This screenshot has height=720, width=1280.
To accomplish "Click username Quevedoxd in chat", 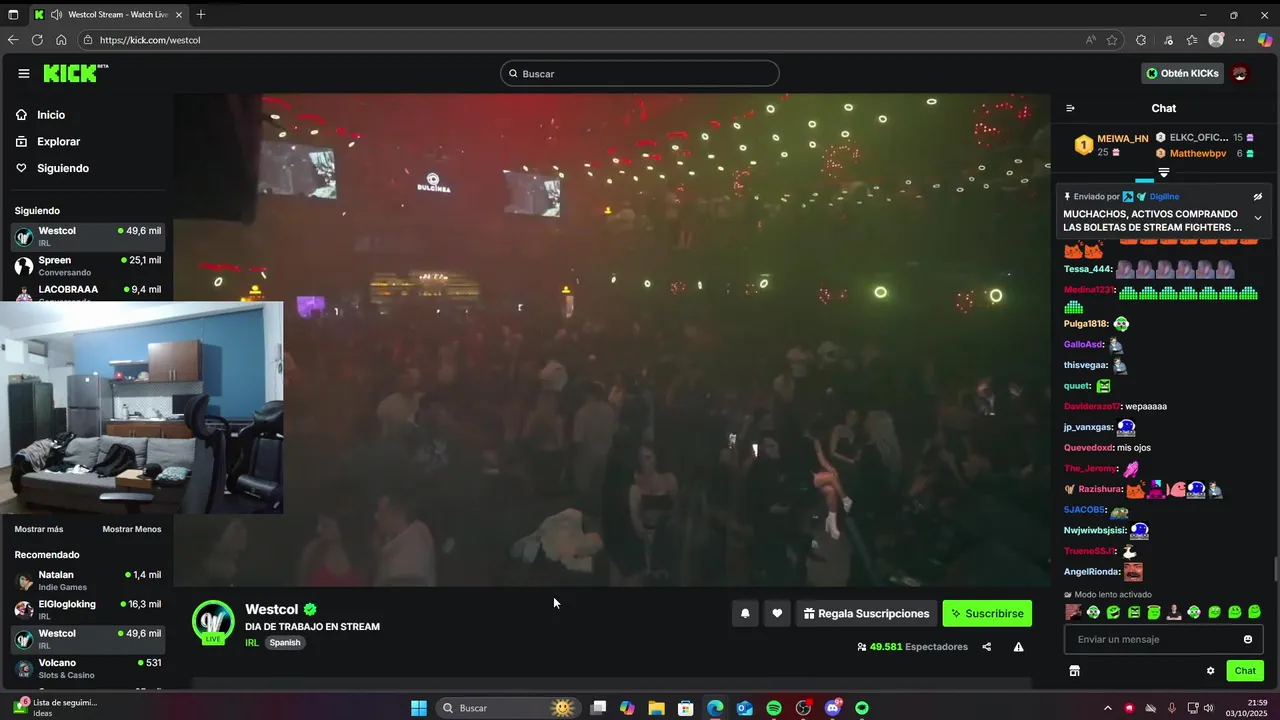I will [x=1089, y=448].
